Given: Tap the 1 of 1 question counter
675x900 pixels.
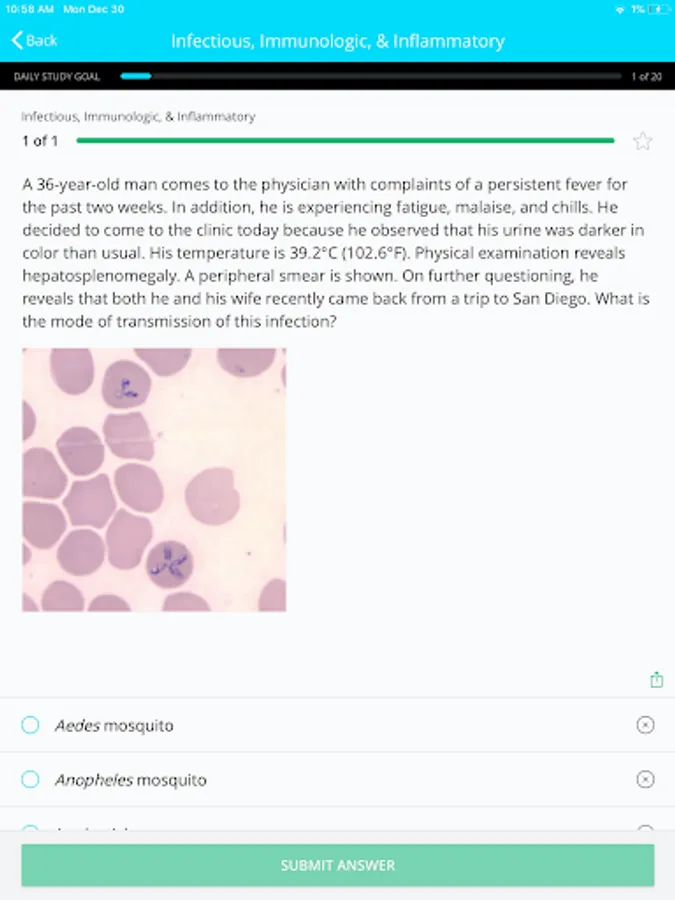Looking at the screenshot, I should click(40, 141).
